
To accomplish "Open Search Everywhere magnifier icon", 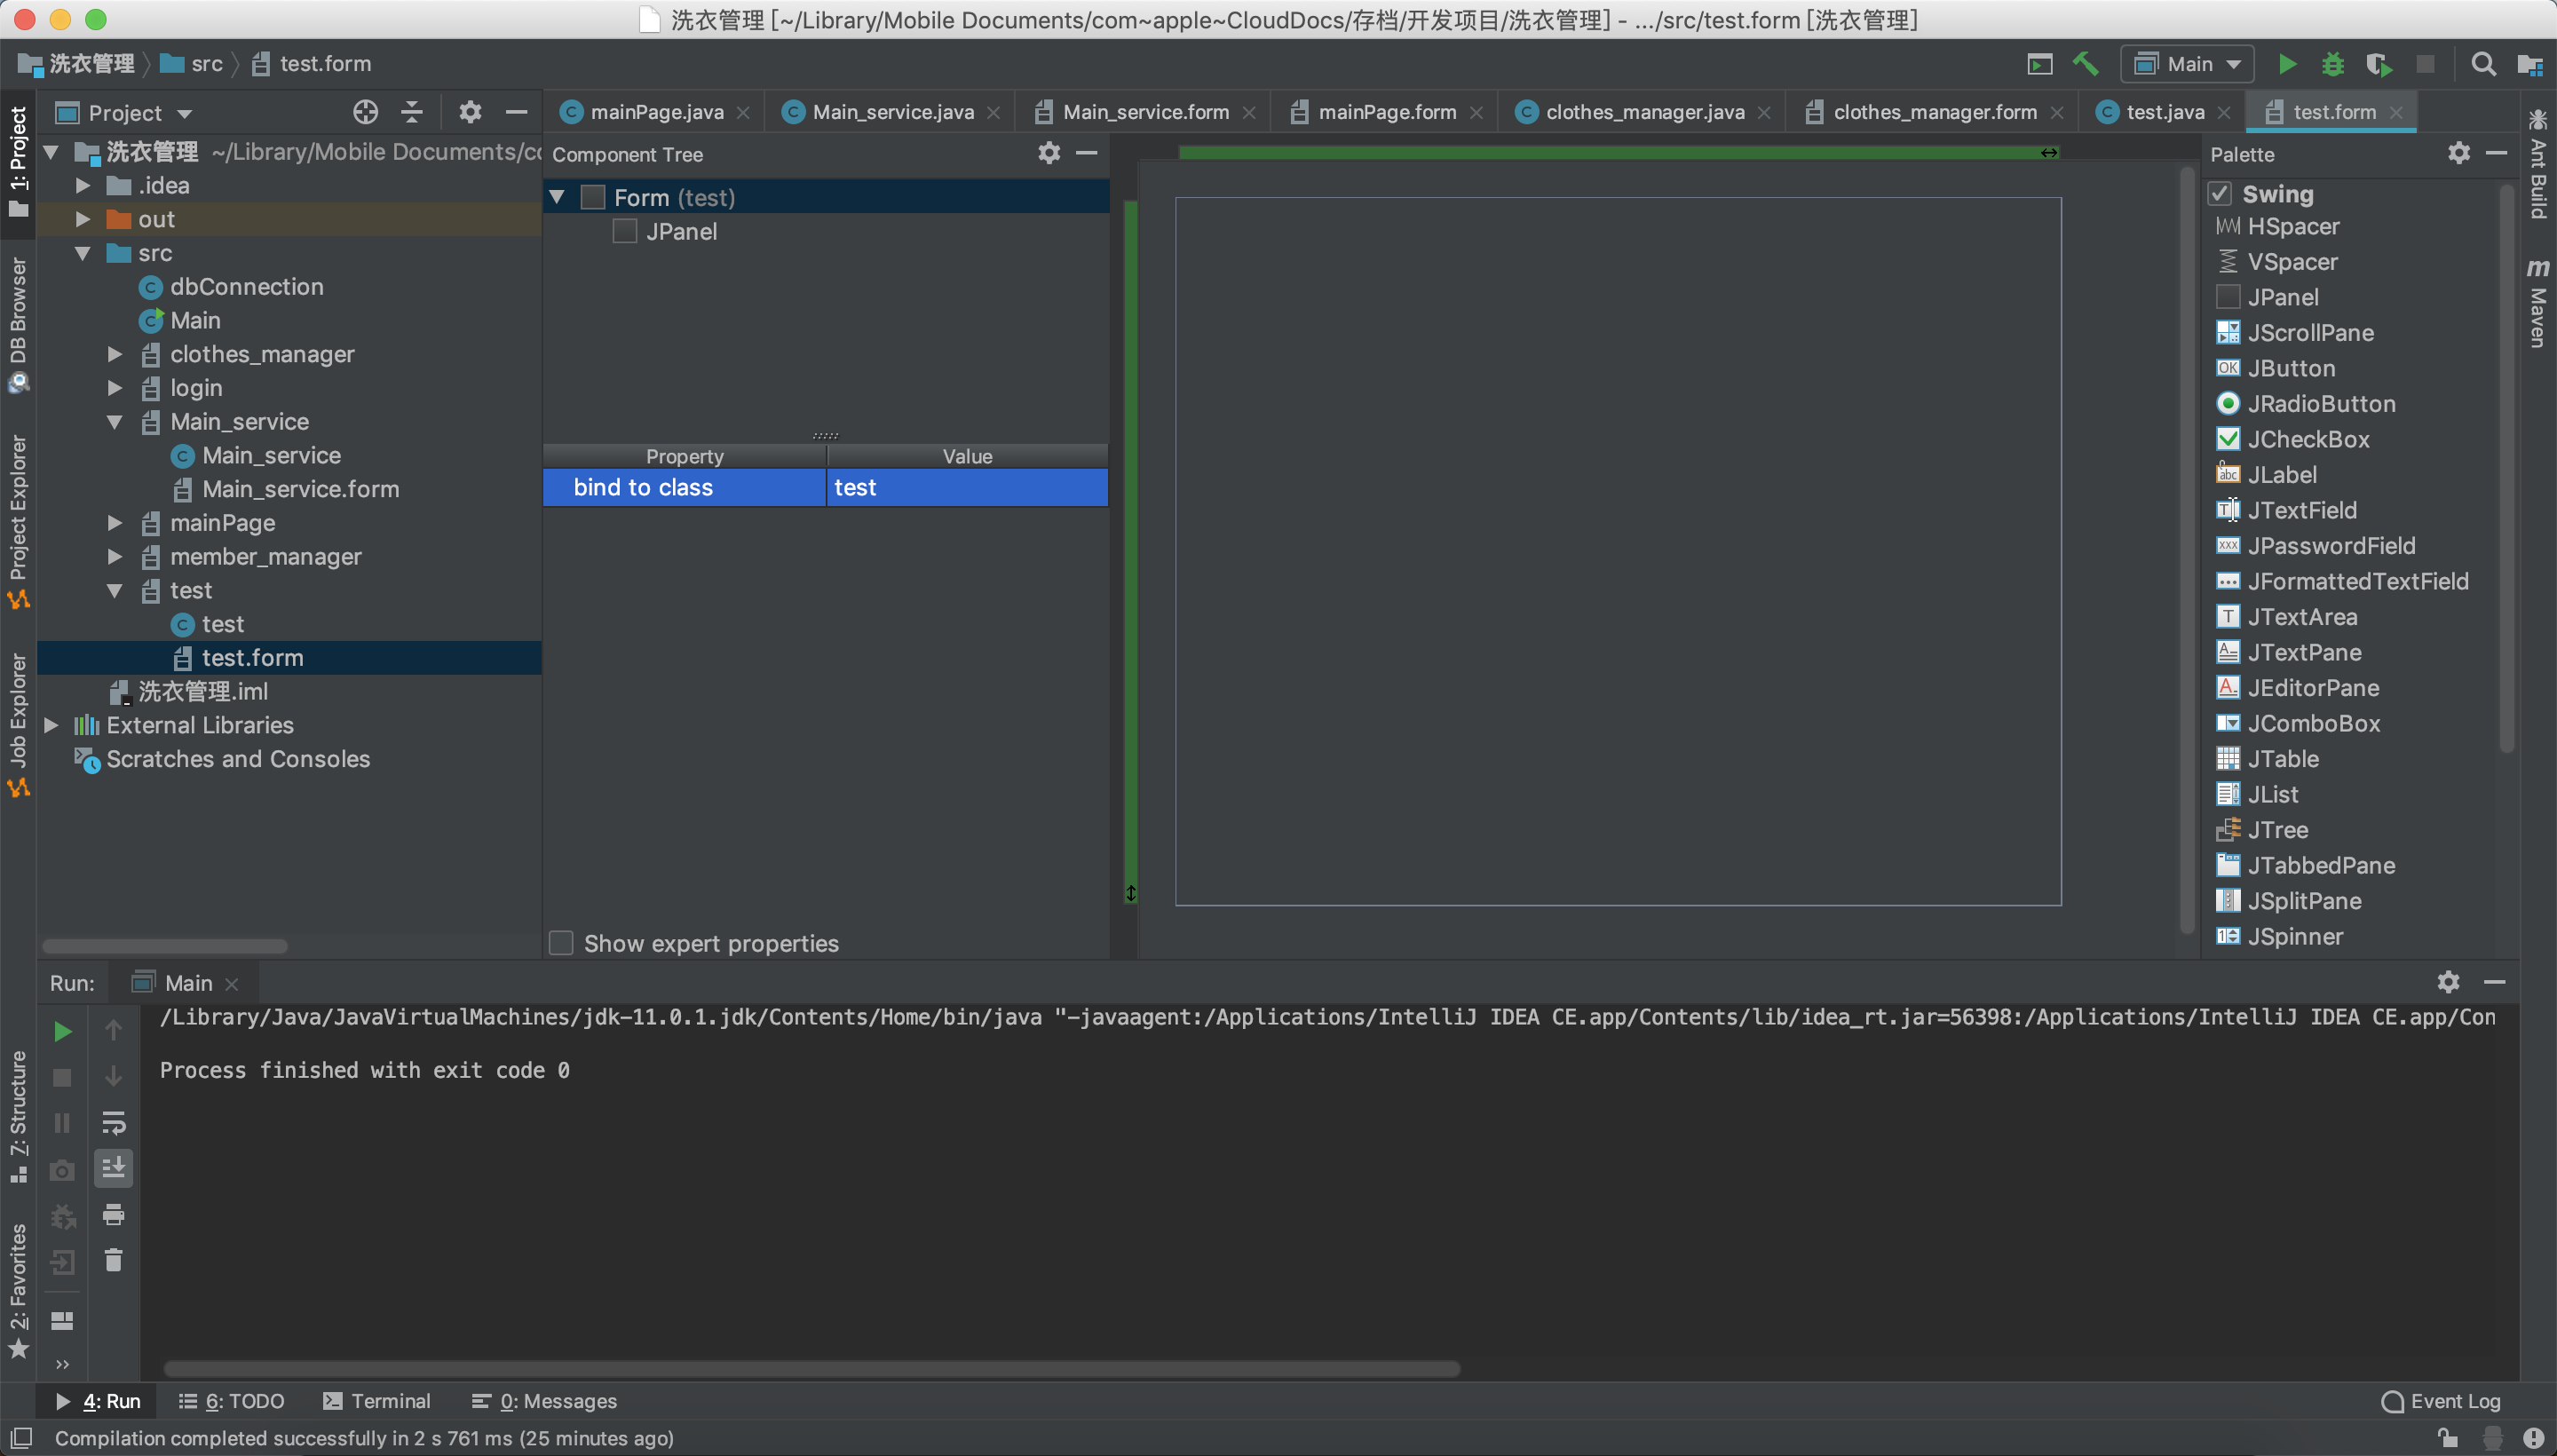I will click(x=2483, y=64).
